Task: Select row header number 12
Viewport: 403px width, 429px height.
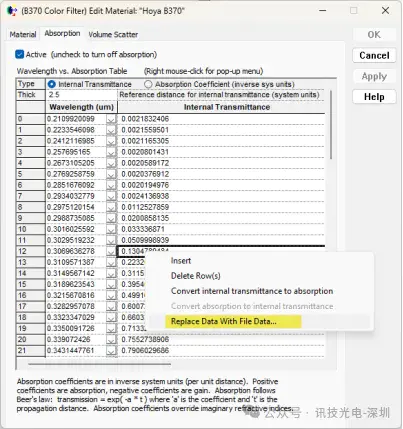Action: point(31,251)
